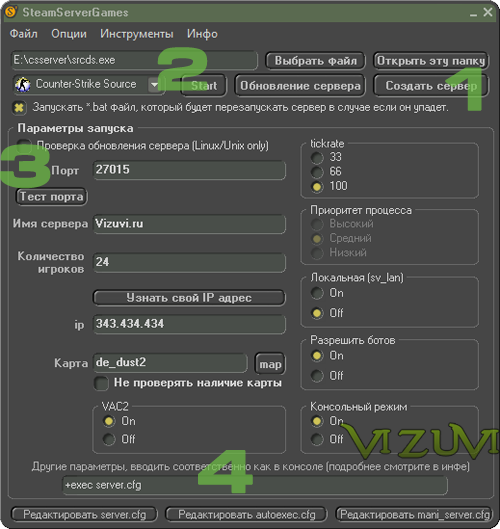Click the Создать сервер button

(431, 86)
